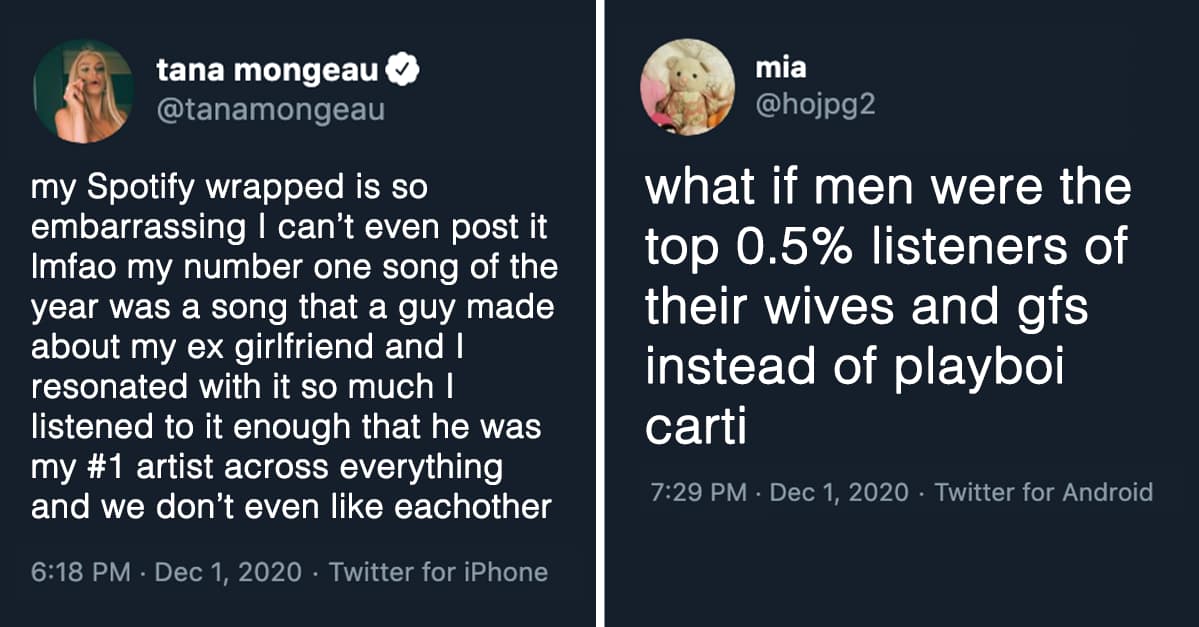Open the @tanamongeau handle link
The height and width of the screenshot is (627, 1199).
pos(270,110)
